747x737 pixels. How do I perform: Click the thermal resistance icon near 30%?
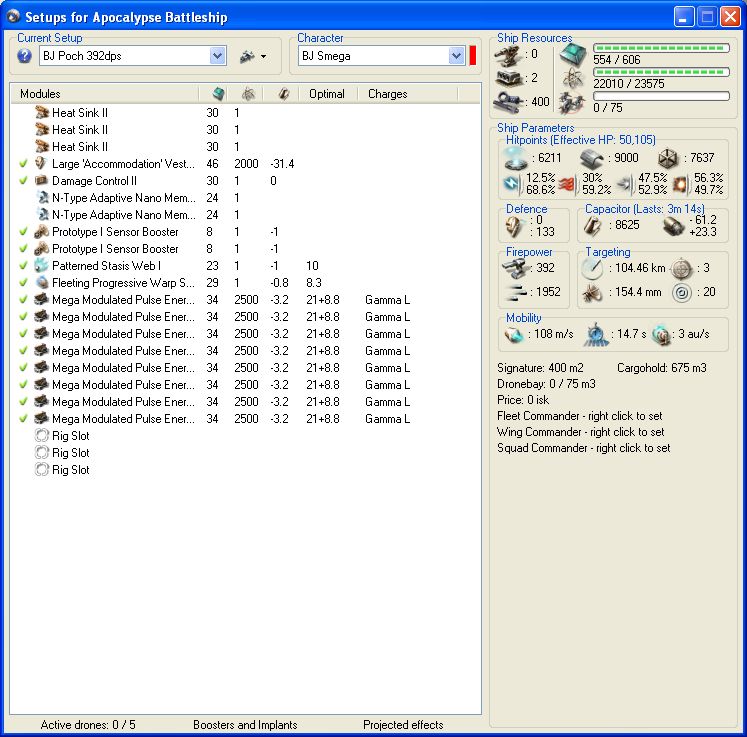566,184
